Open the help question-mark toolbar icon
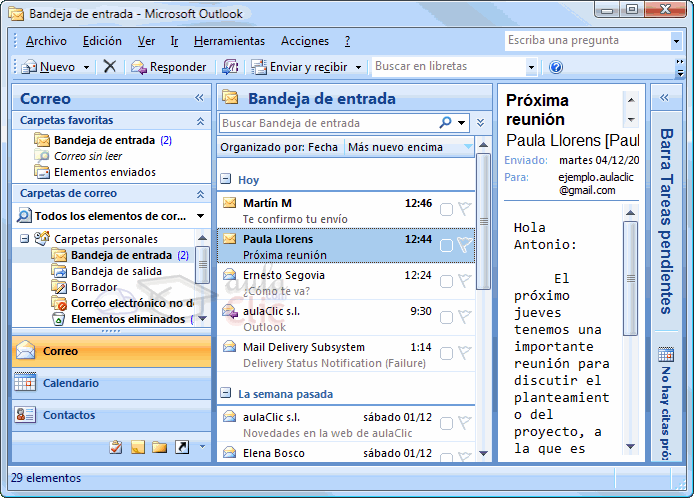Viewport: 694px width, 498px height. 556,67
